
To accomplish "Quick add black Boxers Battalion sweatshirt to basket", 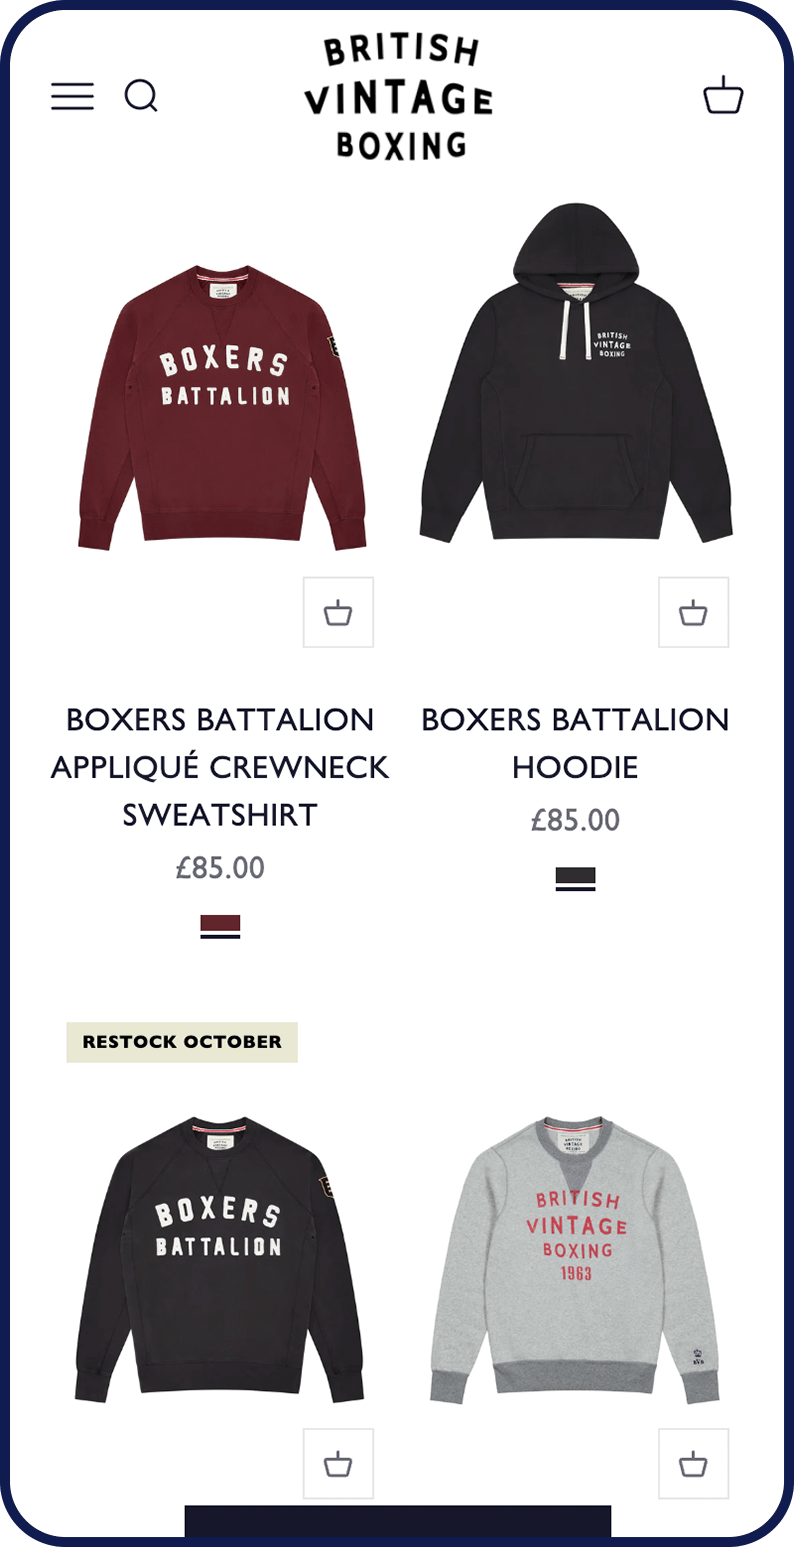I will click(338, 1463).
